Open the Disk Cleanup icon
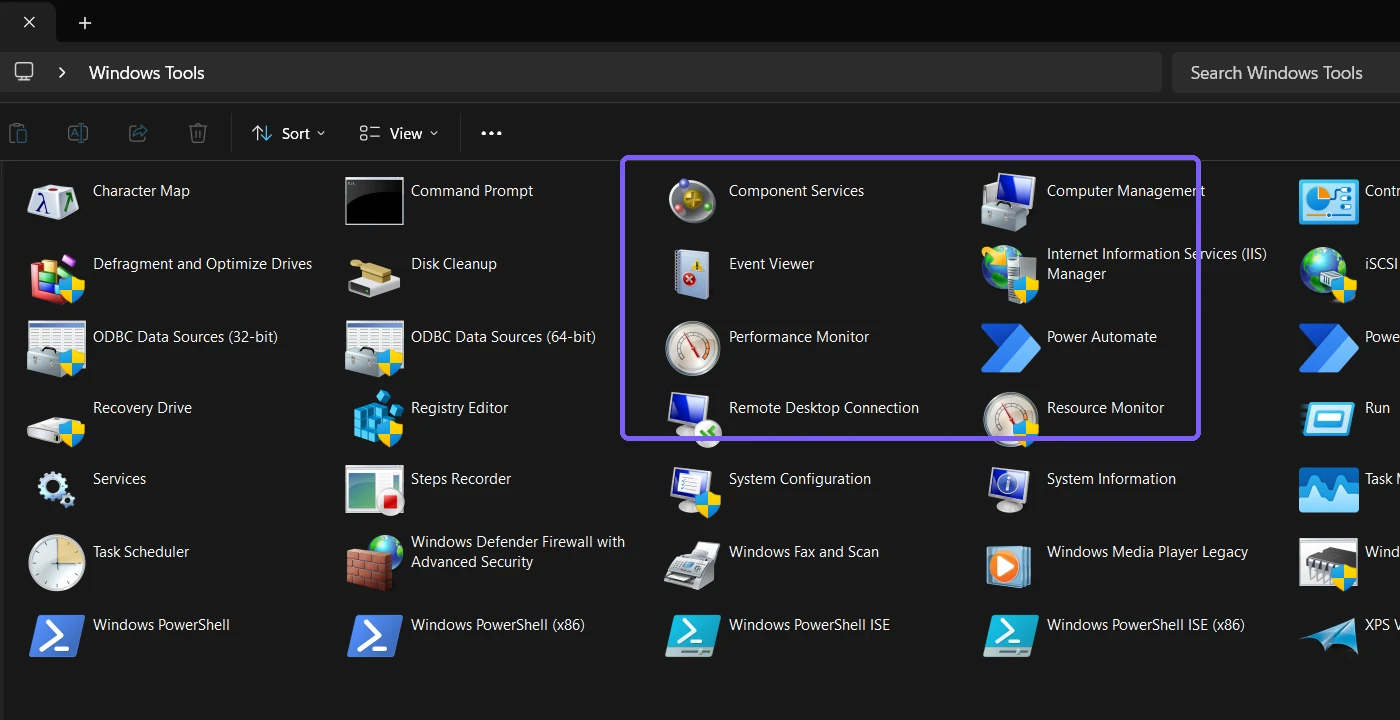Image resolution: width=1400 pixels, height=720 pixels. click(x=374, y=277)
